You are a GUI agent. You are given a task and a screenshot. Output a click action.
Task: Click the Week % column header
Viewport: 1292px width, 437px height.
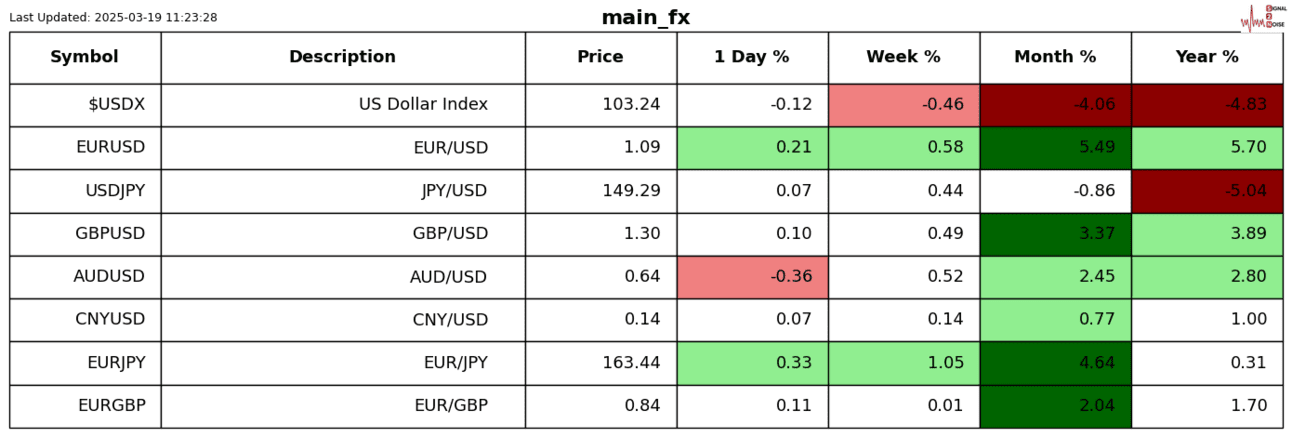pos(903,57)
